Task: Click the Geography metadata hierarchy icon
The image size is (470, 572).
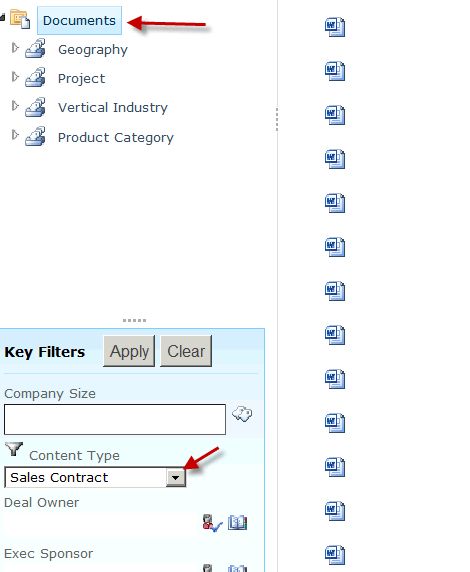Action: [x=35, y=48]
